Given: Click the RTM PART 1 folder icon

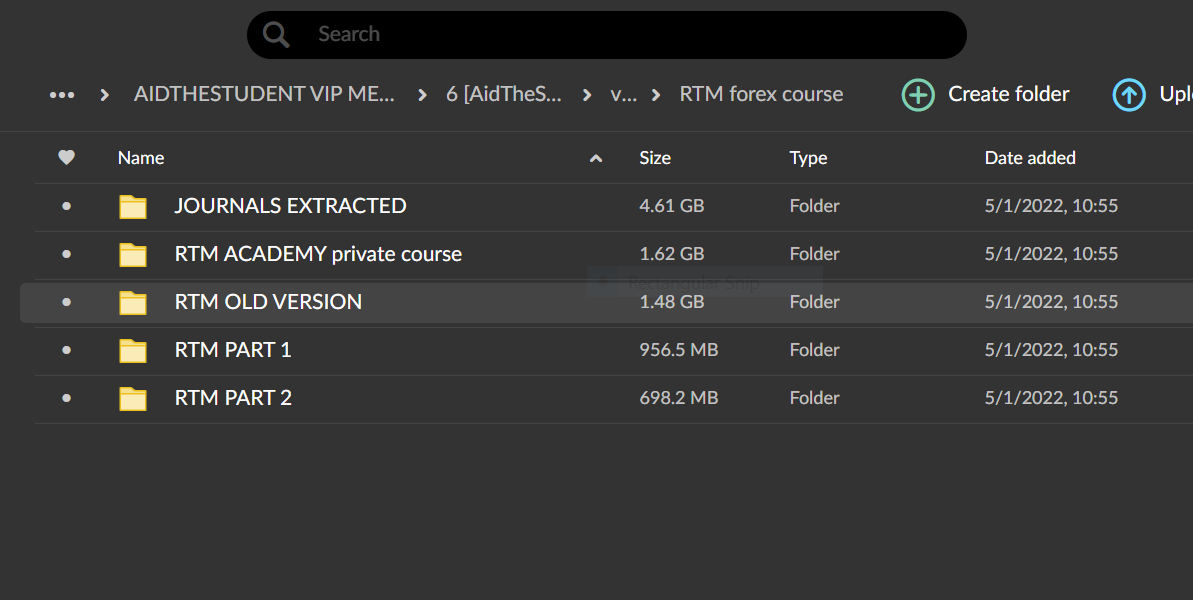Looking at the screenshot, I should point(133,351).
